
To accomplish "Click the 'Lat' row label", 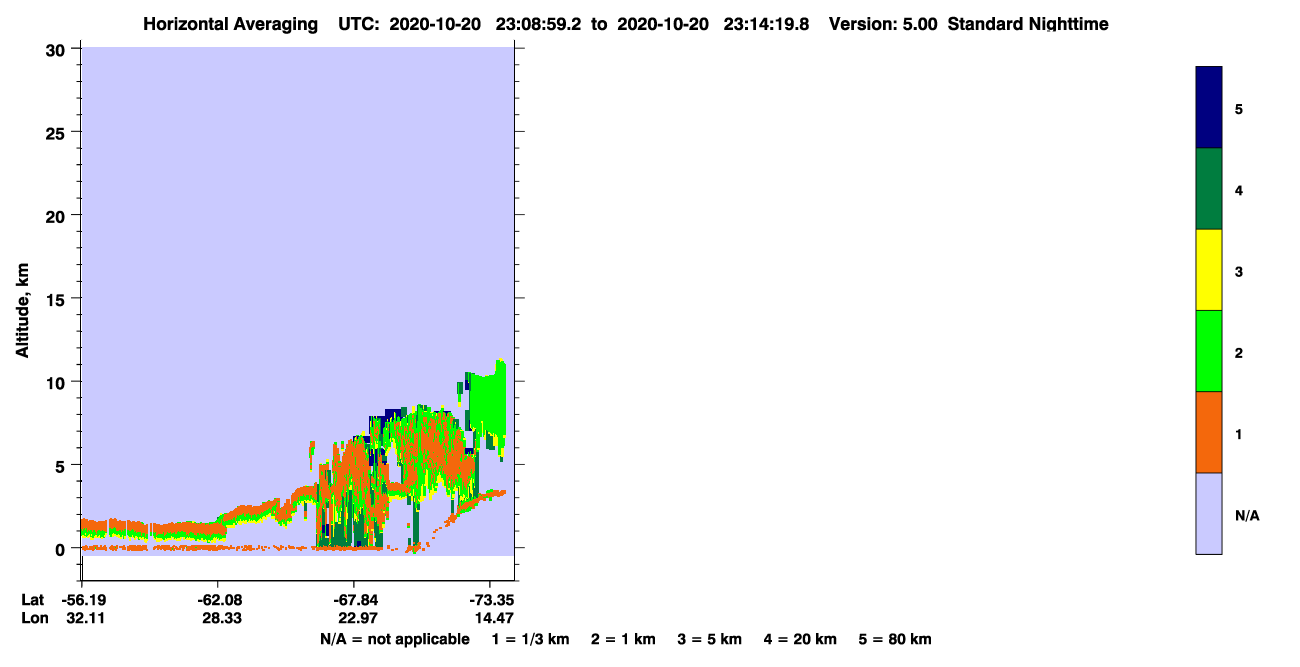I will pos(32,600).
